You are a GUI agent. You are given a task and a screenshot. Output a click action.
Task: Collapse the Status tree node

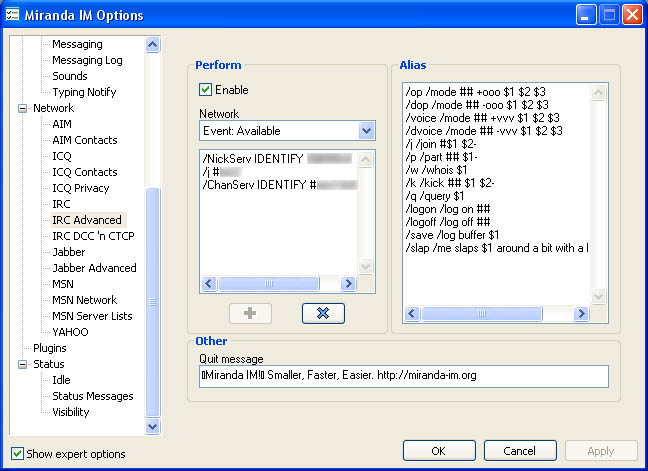click(x=23, y=364)
